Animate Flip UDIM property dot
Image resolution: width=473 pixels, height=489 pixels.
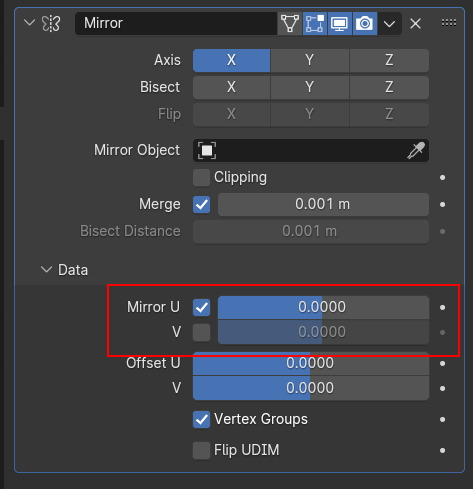443,450
